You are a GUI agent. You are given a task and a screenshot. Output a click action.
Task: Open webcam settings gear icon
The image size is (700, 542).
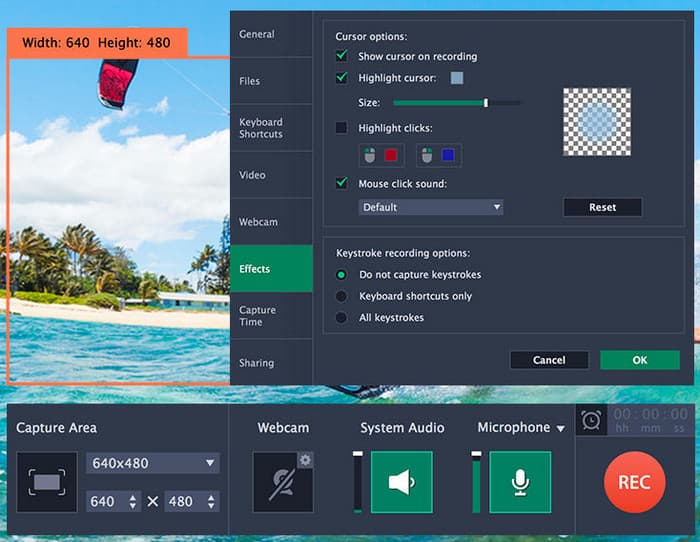click(x=305, y=460)
